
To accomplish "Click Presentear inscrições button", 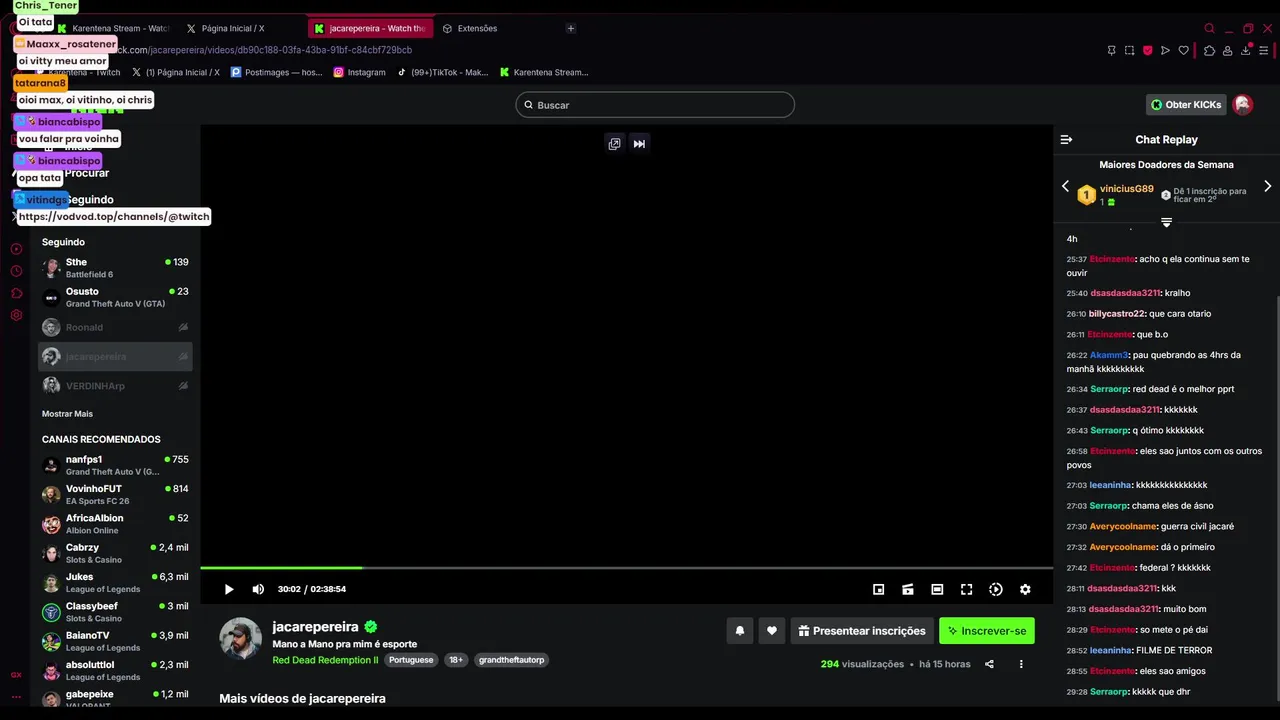I will pos(862,631).
